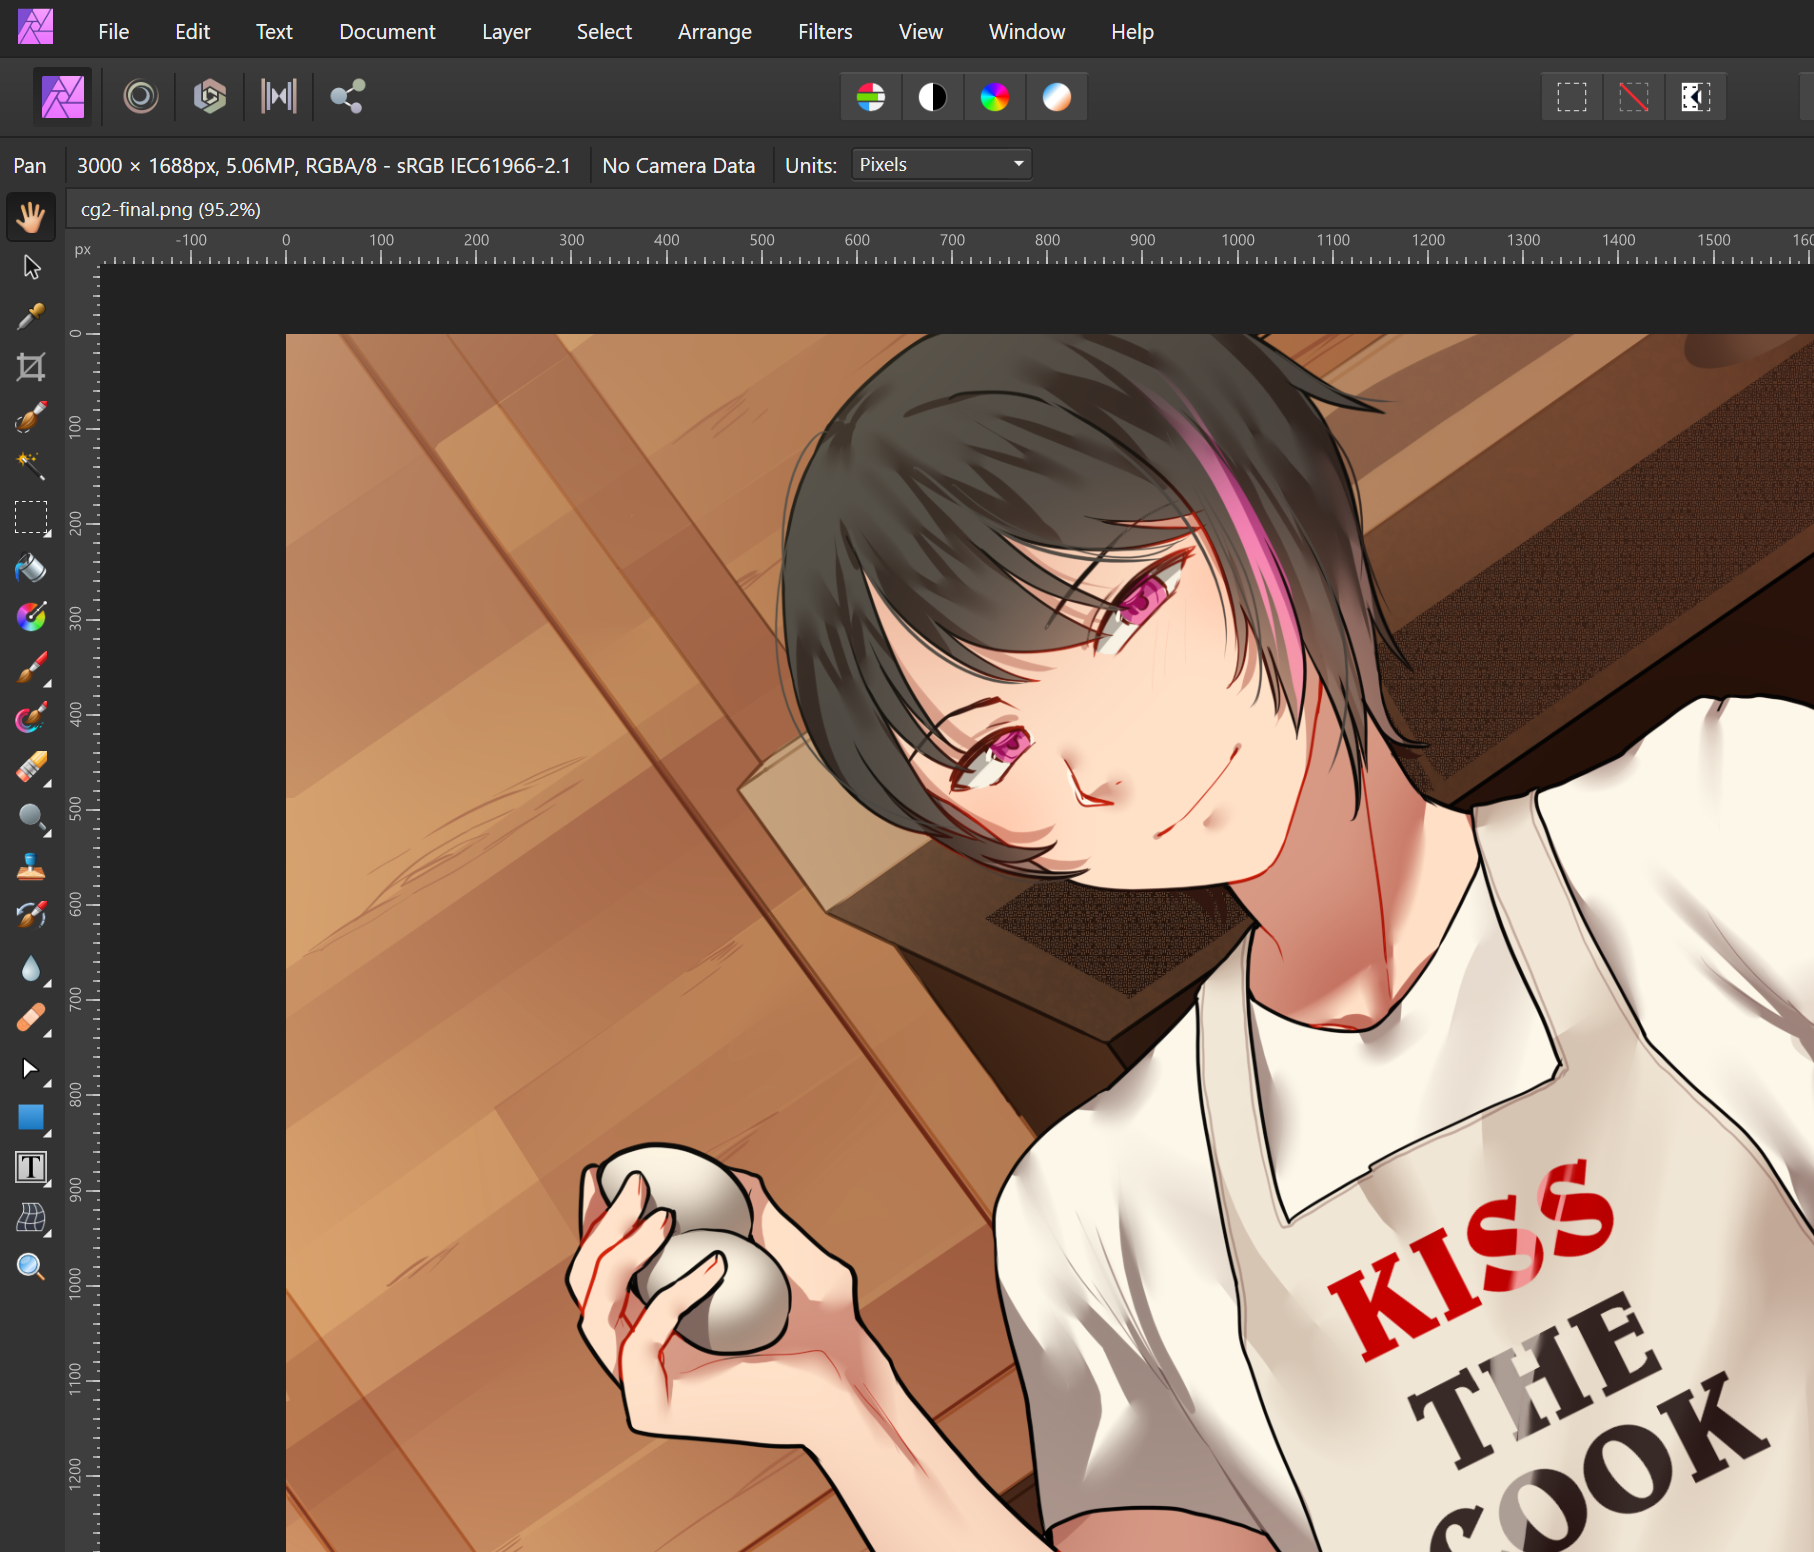This screenshot has width=1814, height=1552.
Task: Select the Artistic Text tool
Action: [31, 1167]
